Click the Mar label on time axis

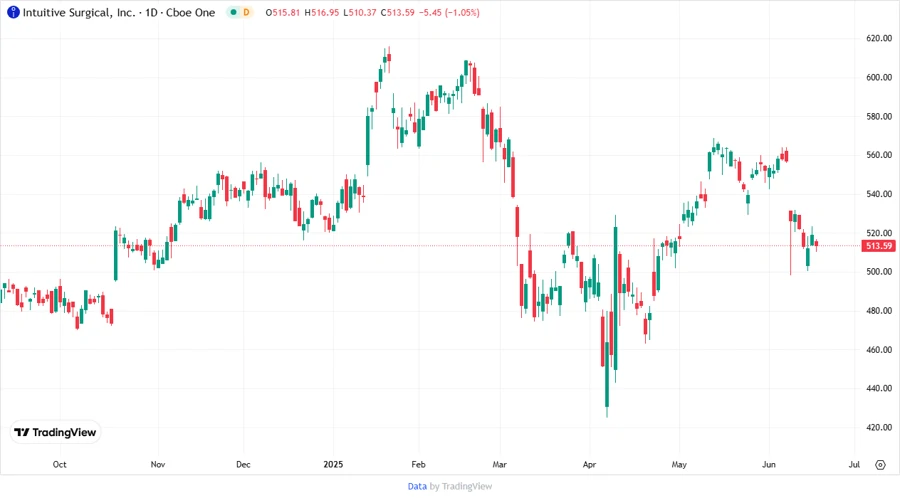point(500,465)
